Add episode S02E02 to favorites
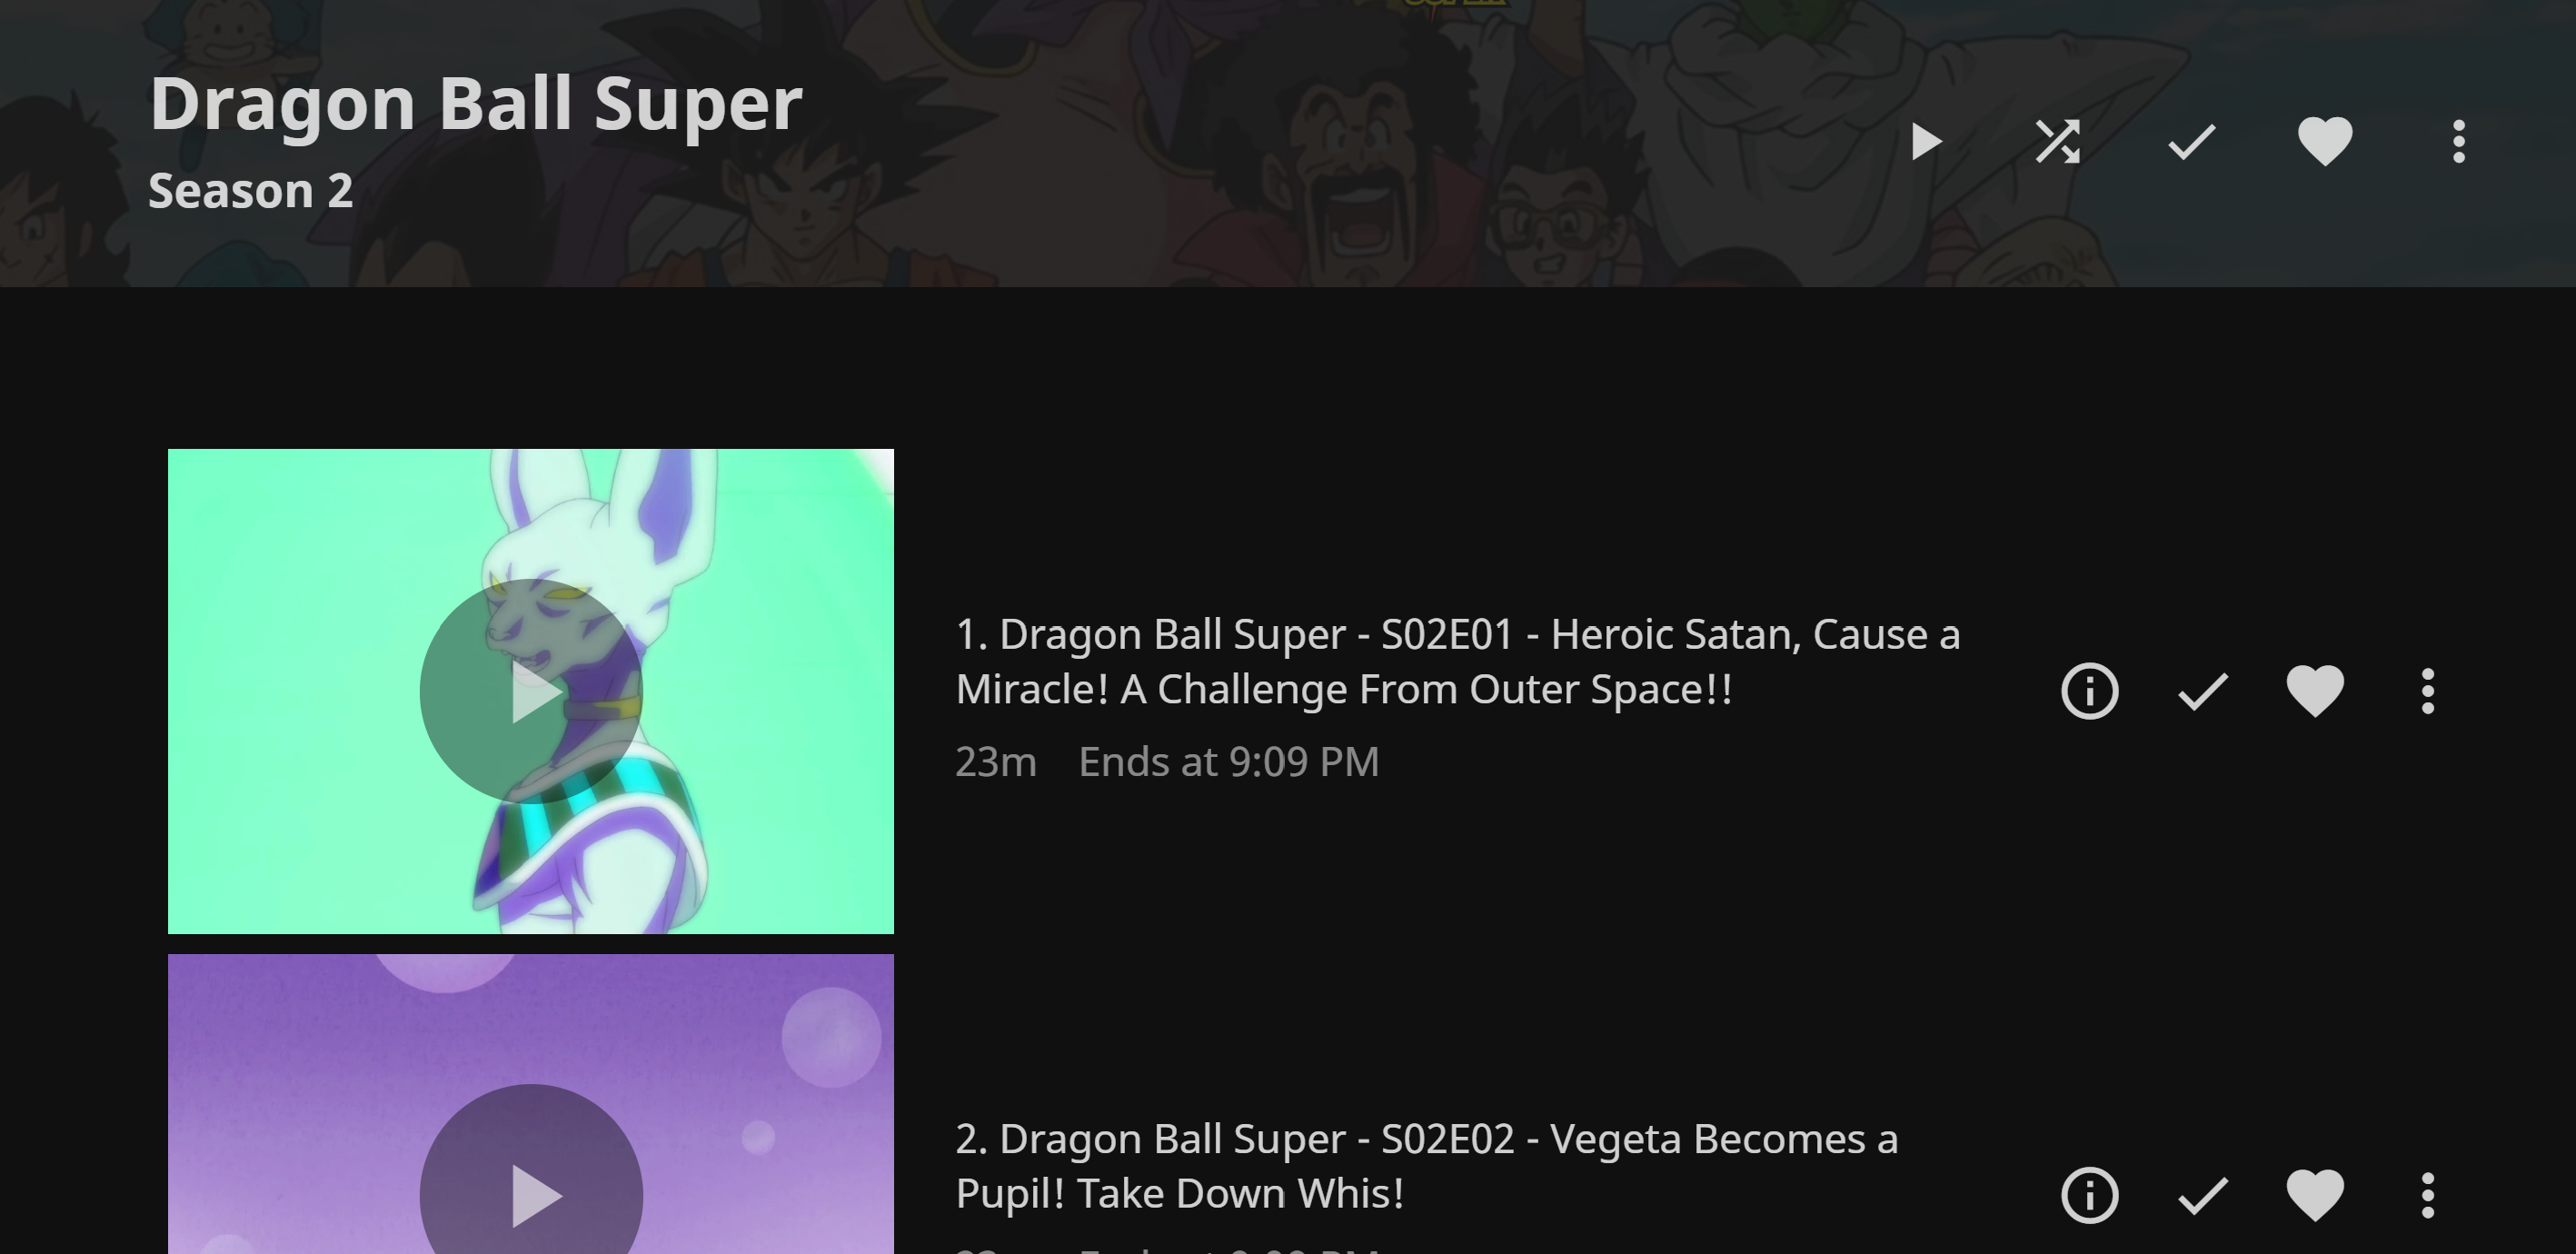The width and height of the screenshot is (2576, 1254). point(2315,1195)
